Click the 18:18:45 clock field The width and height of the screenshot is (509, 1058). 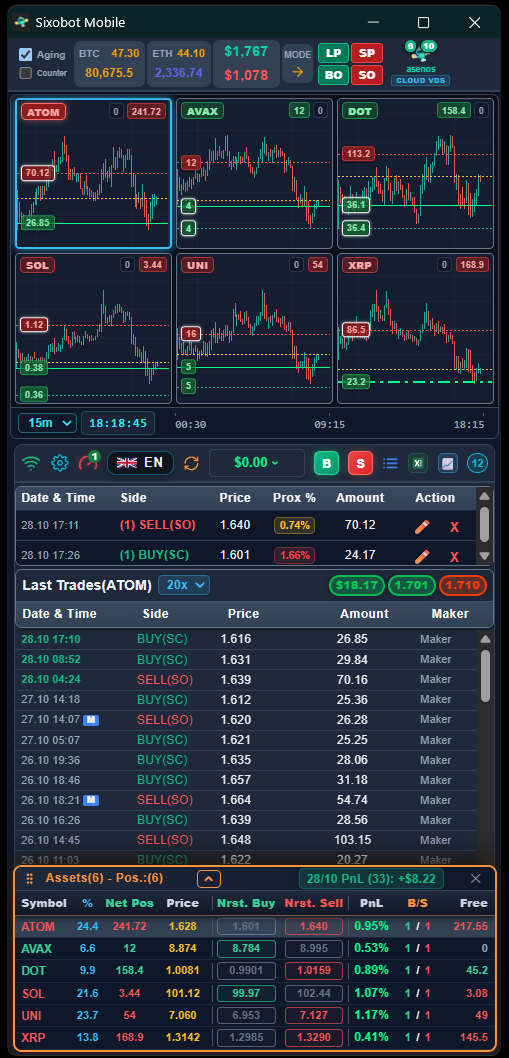(x=117, y=423)
